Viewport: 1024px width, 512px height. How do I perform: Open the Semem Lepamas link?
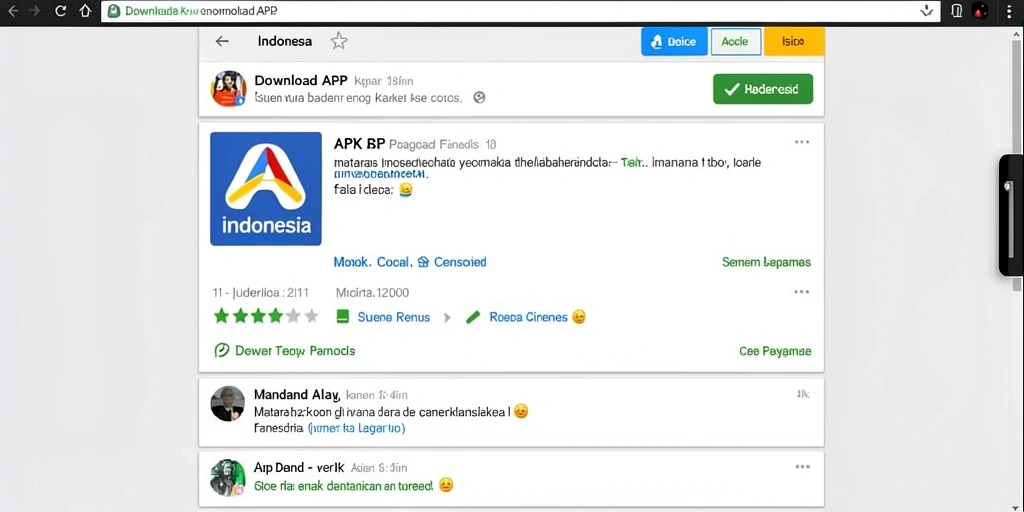pos(766,262)
